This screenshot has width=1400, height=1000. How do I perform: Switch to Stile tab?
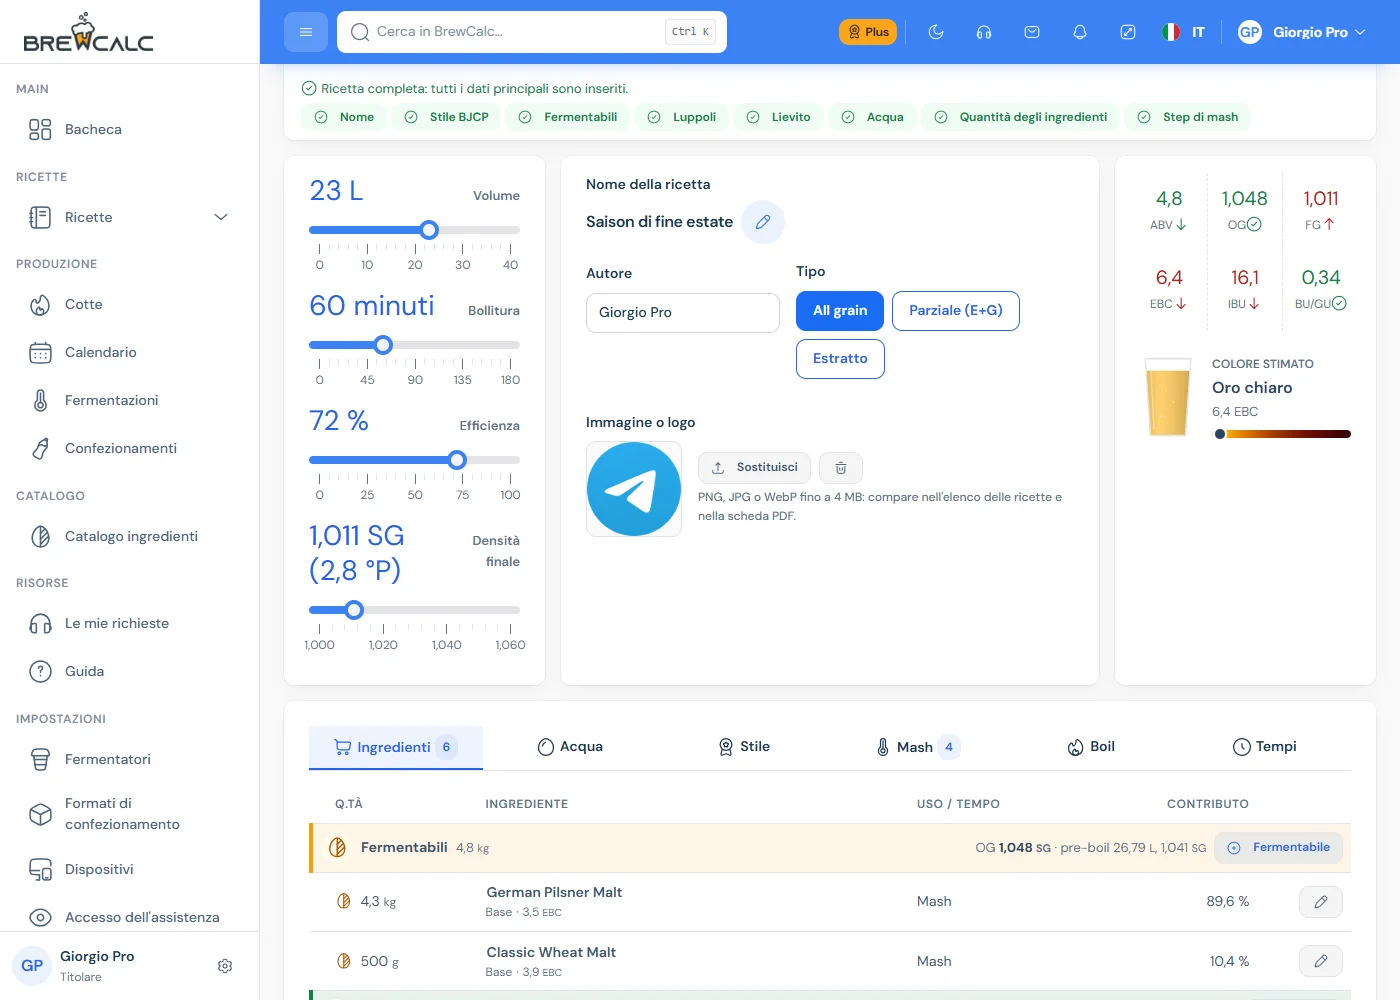pos(744,747)
